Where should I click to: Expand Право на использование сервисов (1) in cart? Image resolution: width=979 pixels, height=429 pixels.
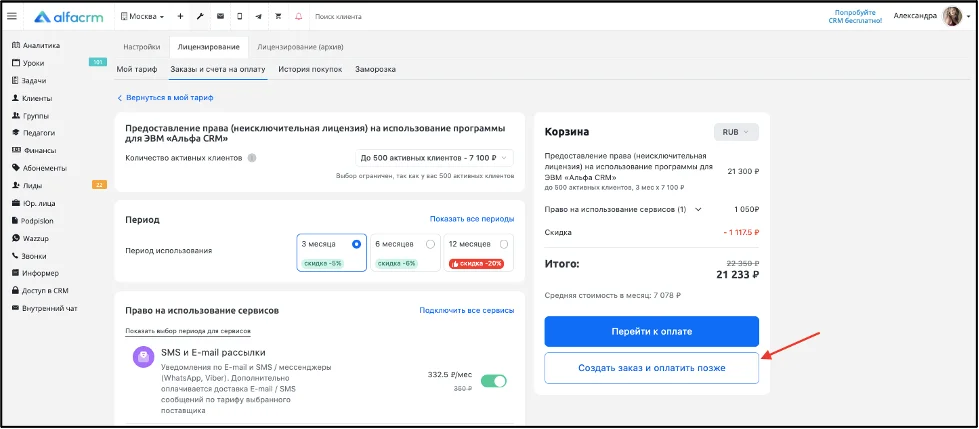[x=698, y=210]
